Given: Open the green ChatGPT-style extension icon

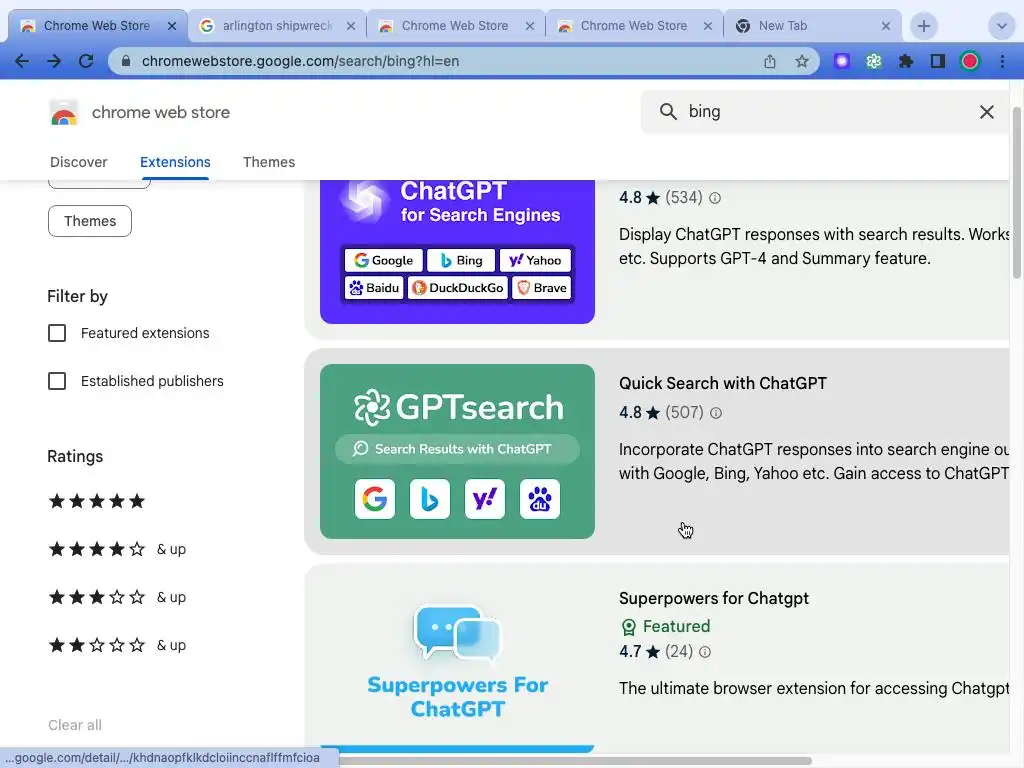Looking at the screenshot, I should [874, 61].
